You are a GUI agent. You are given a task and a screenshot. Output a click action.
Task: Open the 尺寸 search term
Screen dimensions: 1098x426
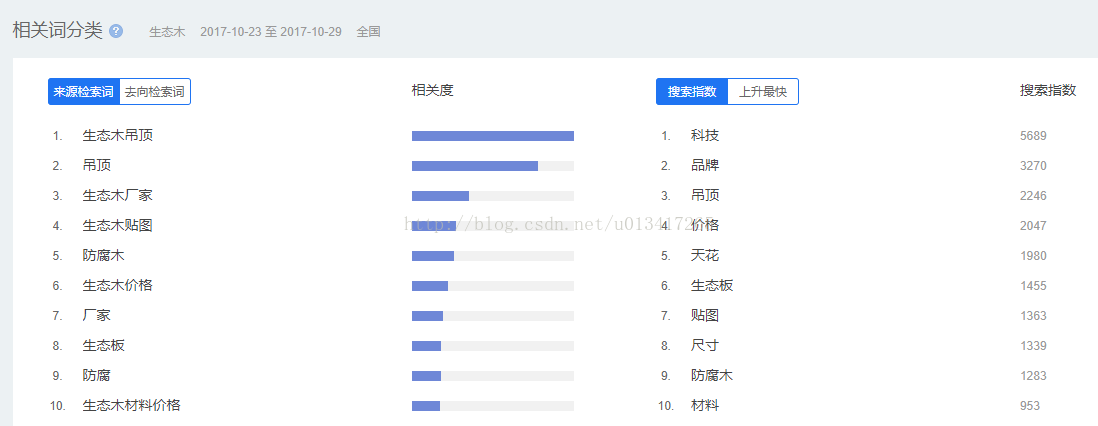[x=704, y=346]
